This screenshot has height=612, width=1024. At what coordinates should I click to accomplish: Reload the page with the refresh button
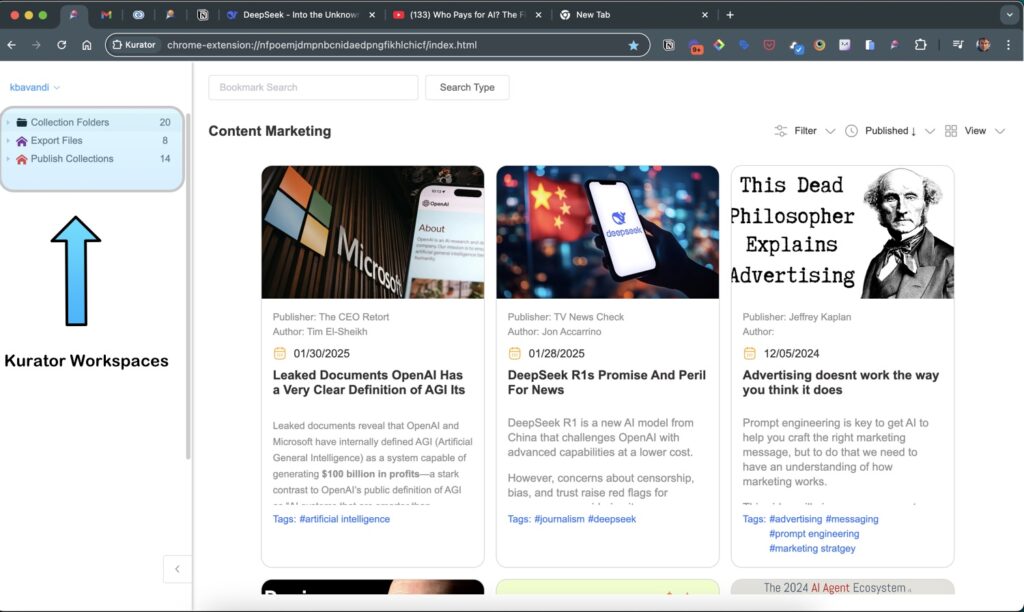62,45
